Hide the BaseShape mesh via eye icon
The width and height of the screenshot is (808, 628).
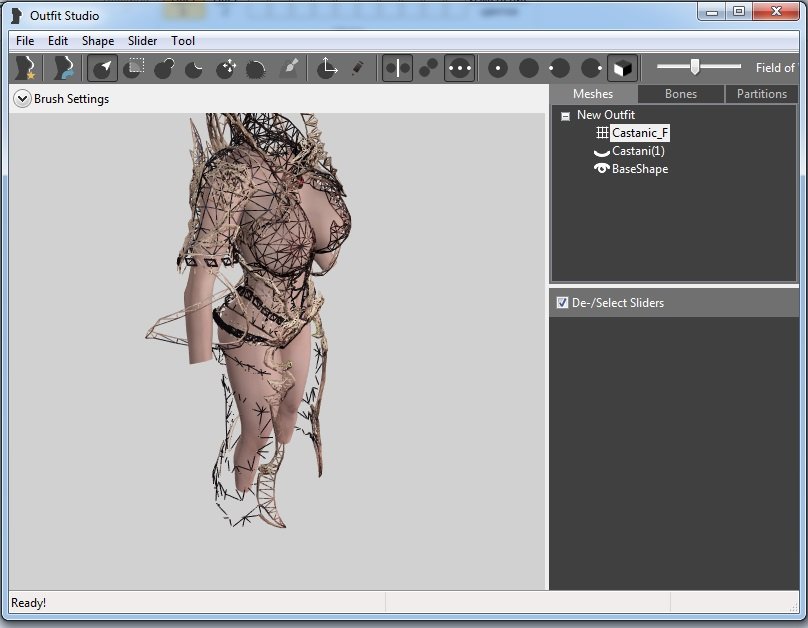602,169
